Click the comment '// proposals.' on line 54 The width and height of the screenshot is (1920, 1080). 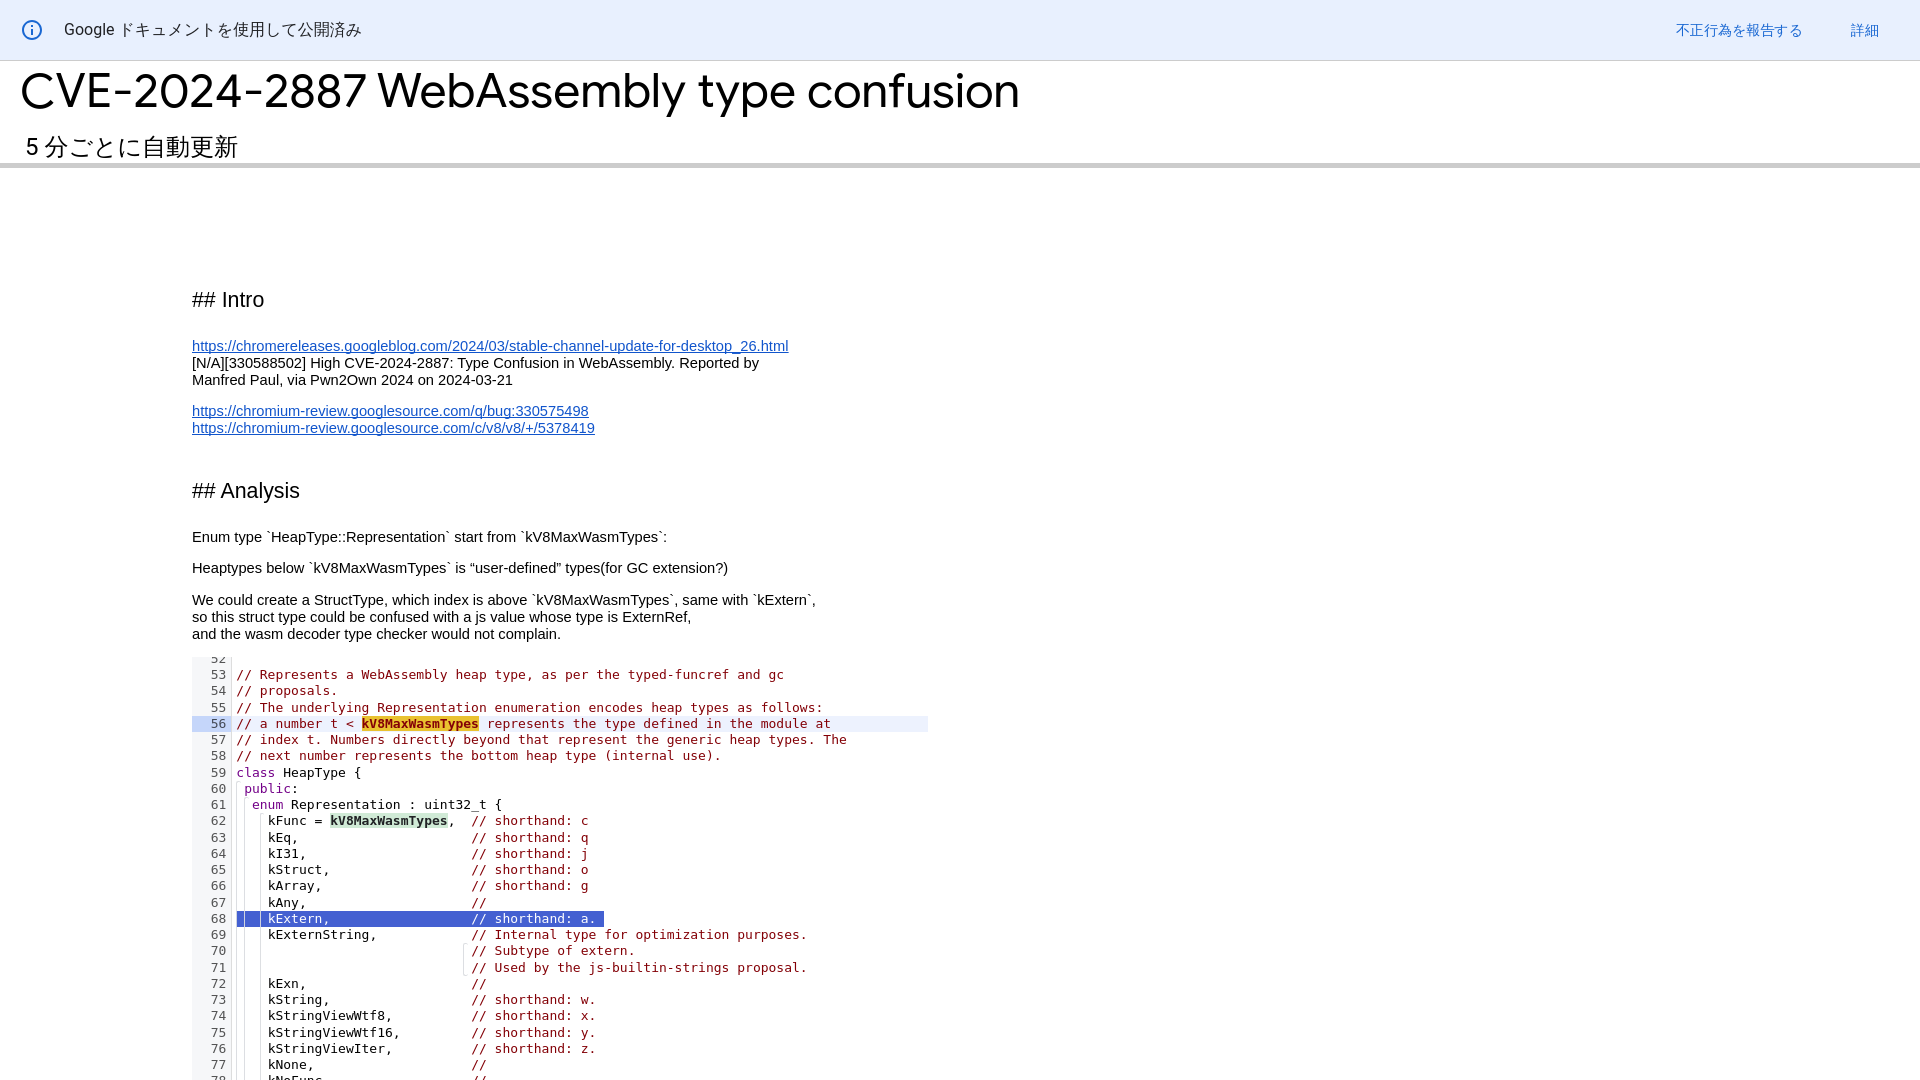point(287,691)
